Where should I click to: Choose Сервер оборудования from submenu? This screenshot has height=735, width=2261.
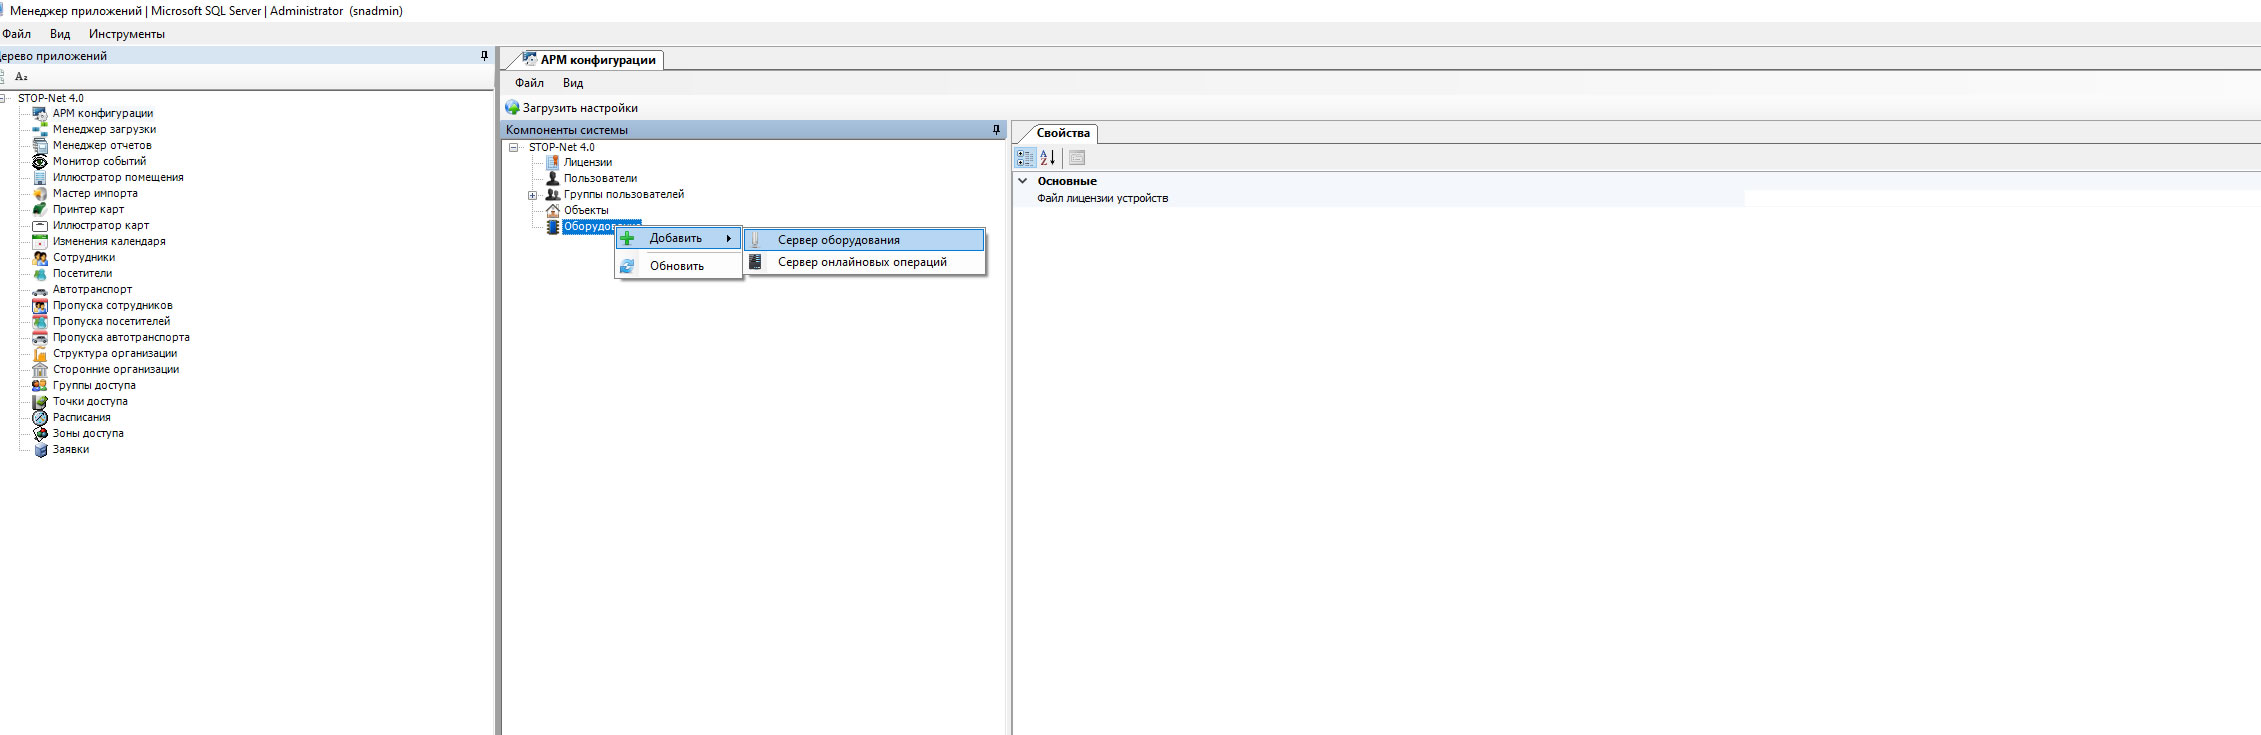pyautogui.click(x=865, y=240)
